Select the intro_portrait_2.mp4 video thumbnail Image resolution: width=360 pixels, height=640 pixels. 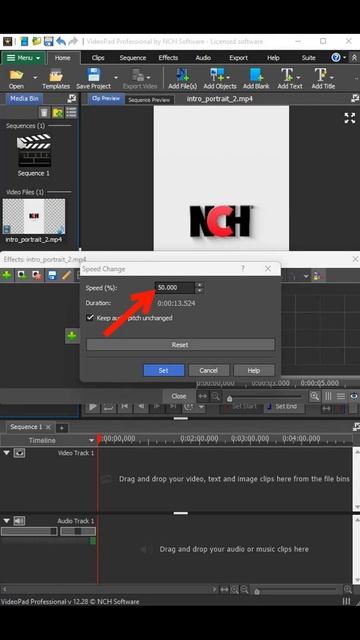tap(34, 216)
